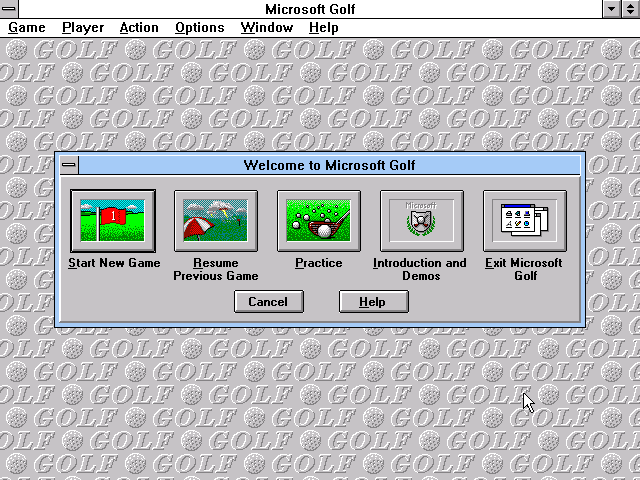The width and height of the screenshot is (640, 480).
Task: Click the Practice label text
Action: click(x=318, y=263)
